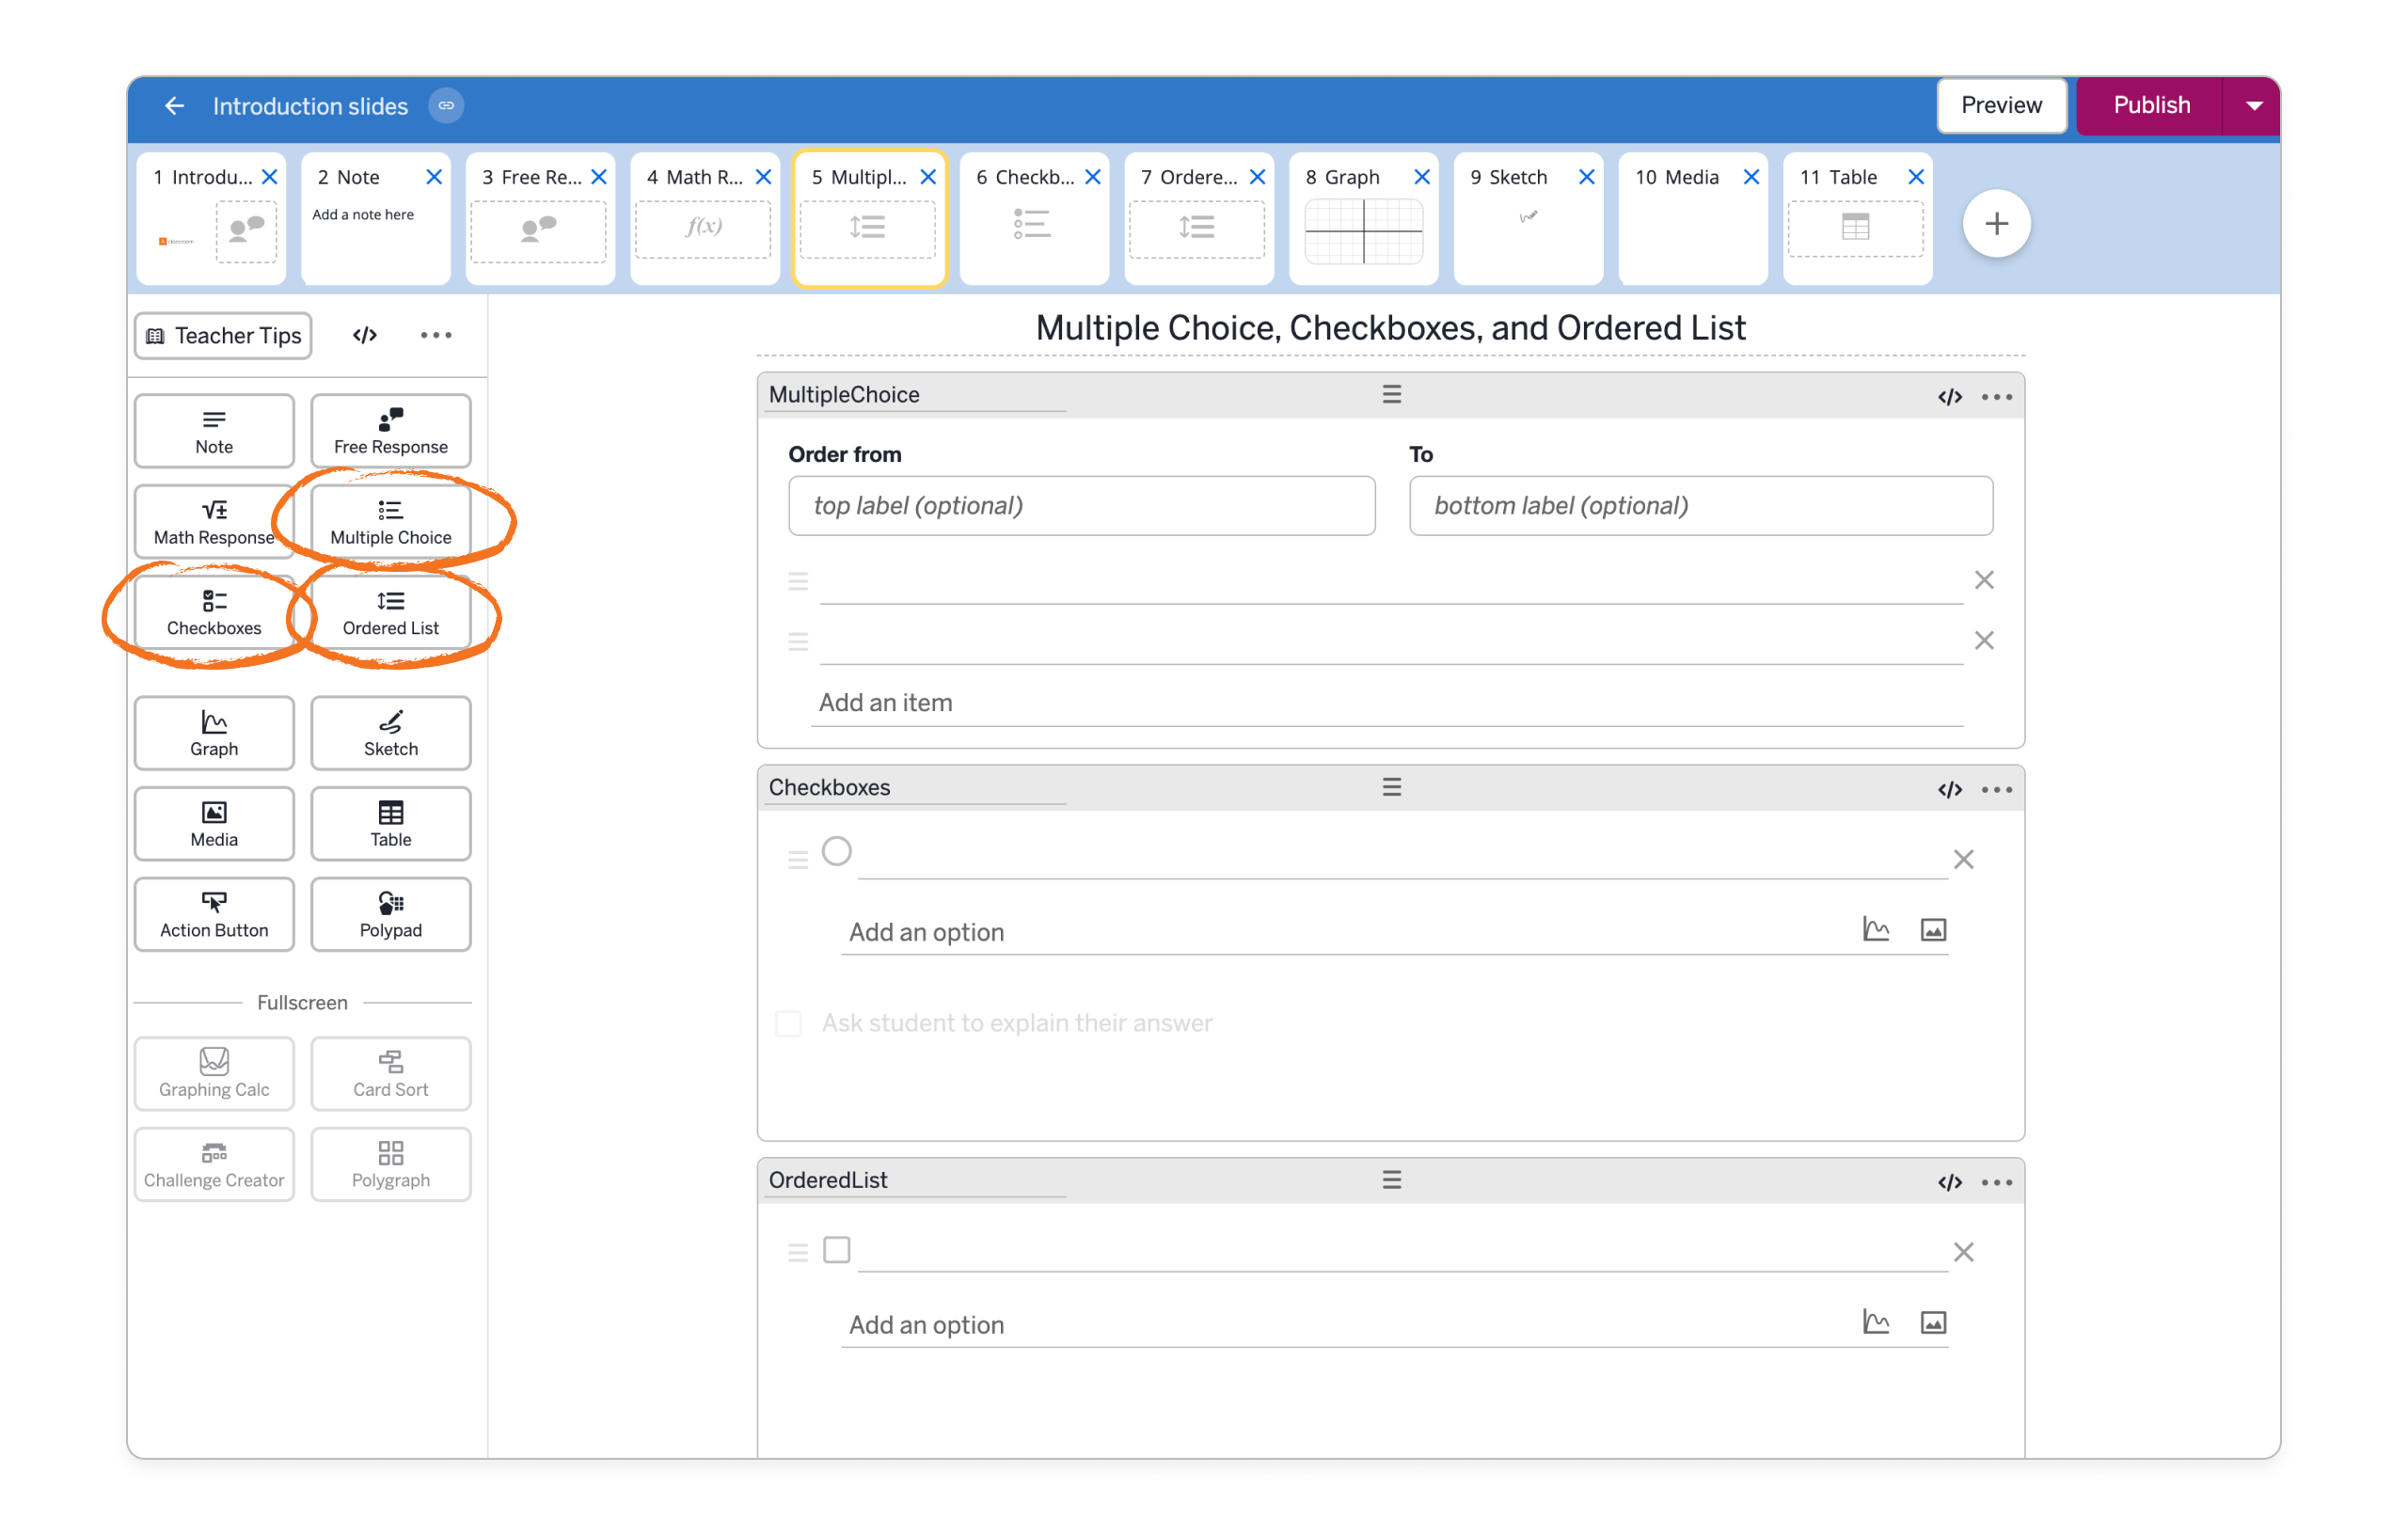Viewport: 2408px width, 1535px height.
Task: Open Teacher Tips
Action: pyautogui.click(x=223, y=335)
